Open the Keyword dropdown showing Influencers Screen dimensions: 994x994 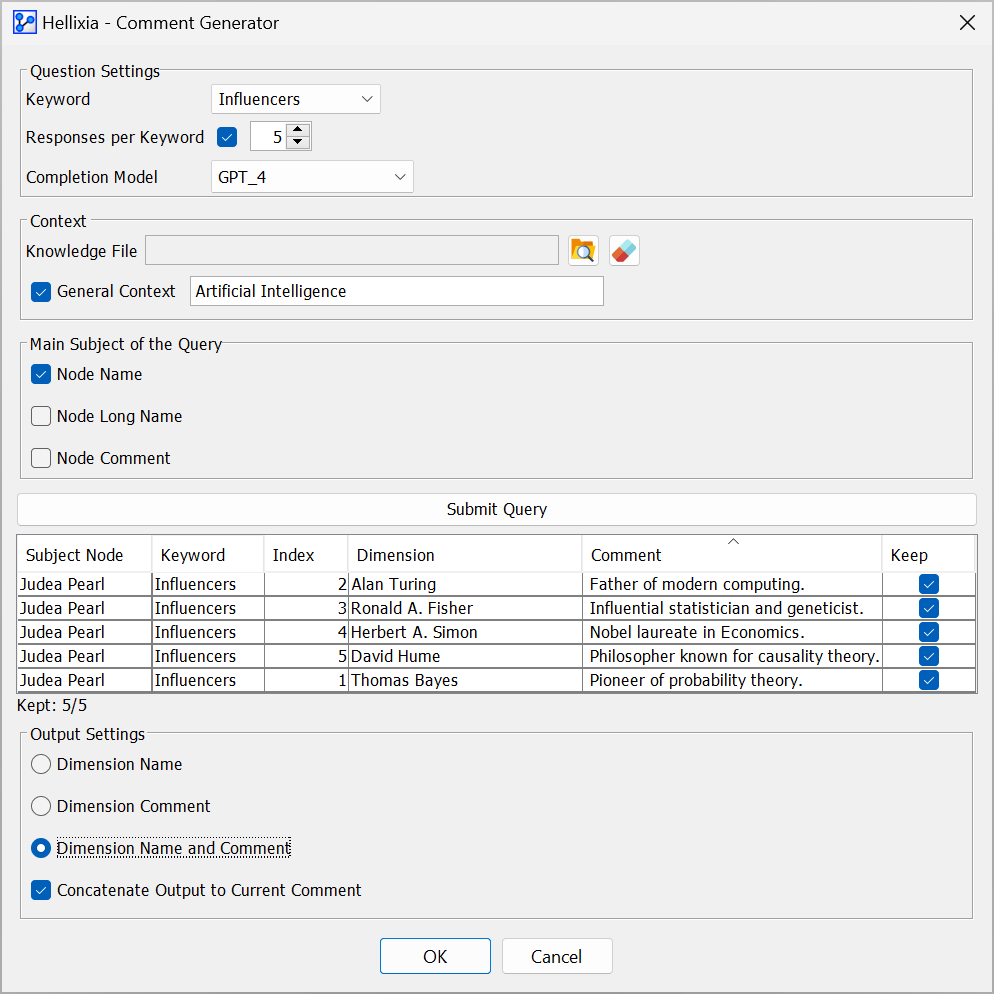tap(295, 100)
